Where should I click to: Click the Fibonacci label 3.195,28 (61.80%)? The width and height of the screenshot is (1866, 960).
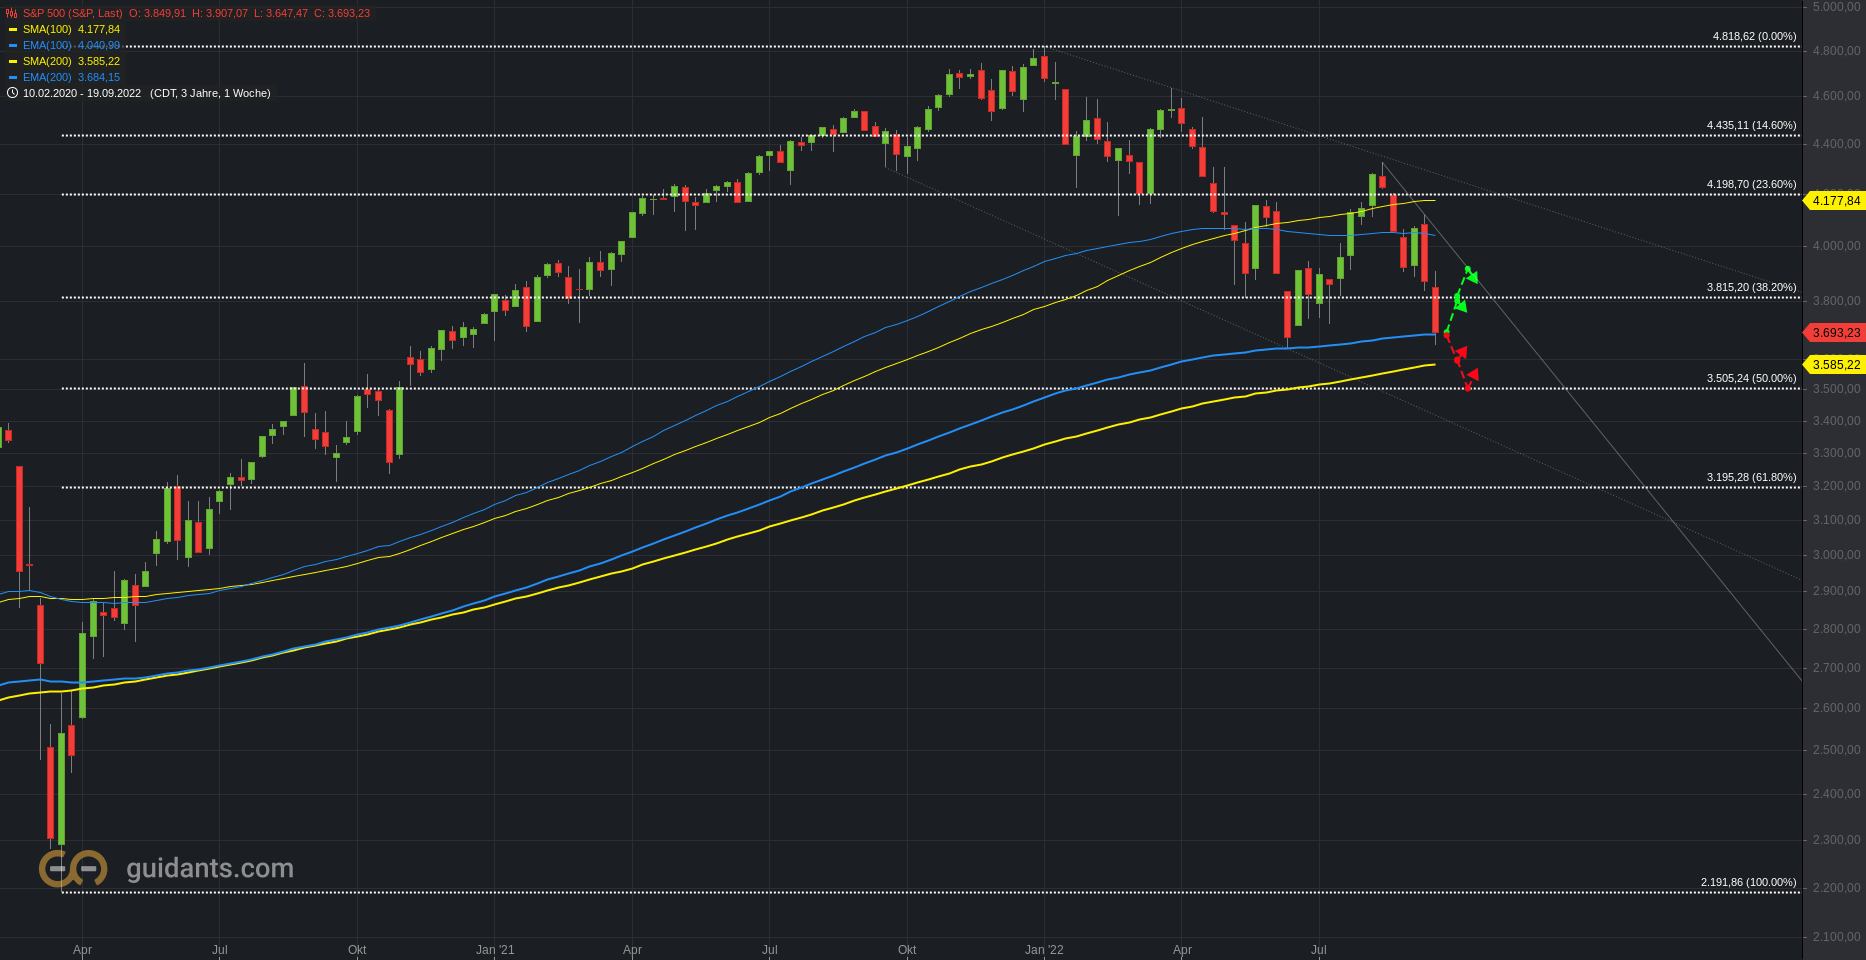1751,477
